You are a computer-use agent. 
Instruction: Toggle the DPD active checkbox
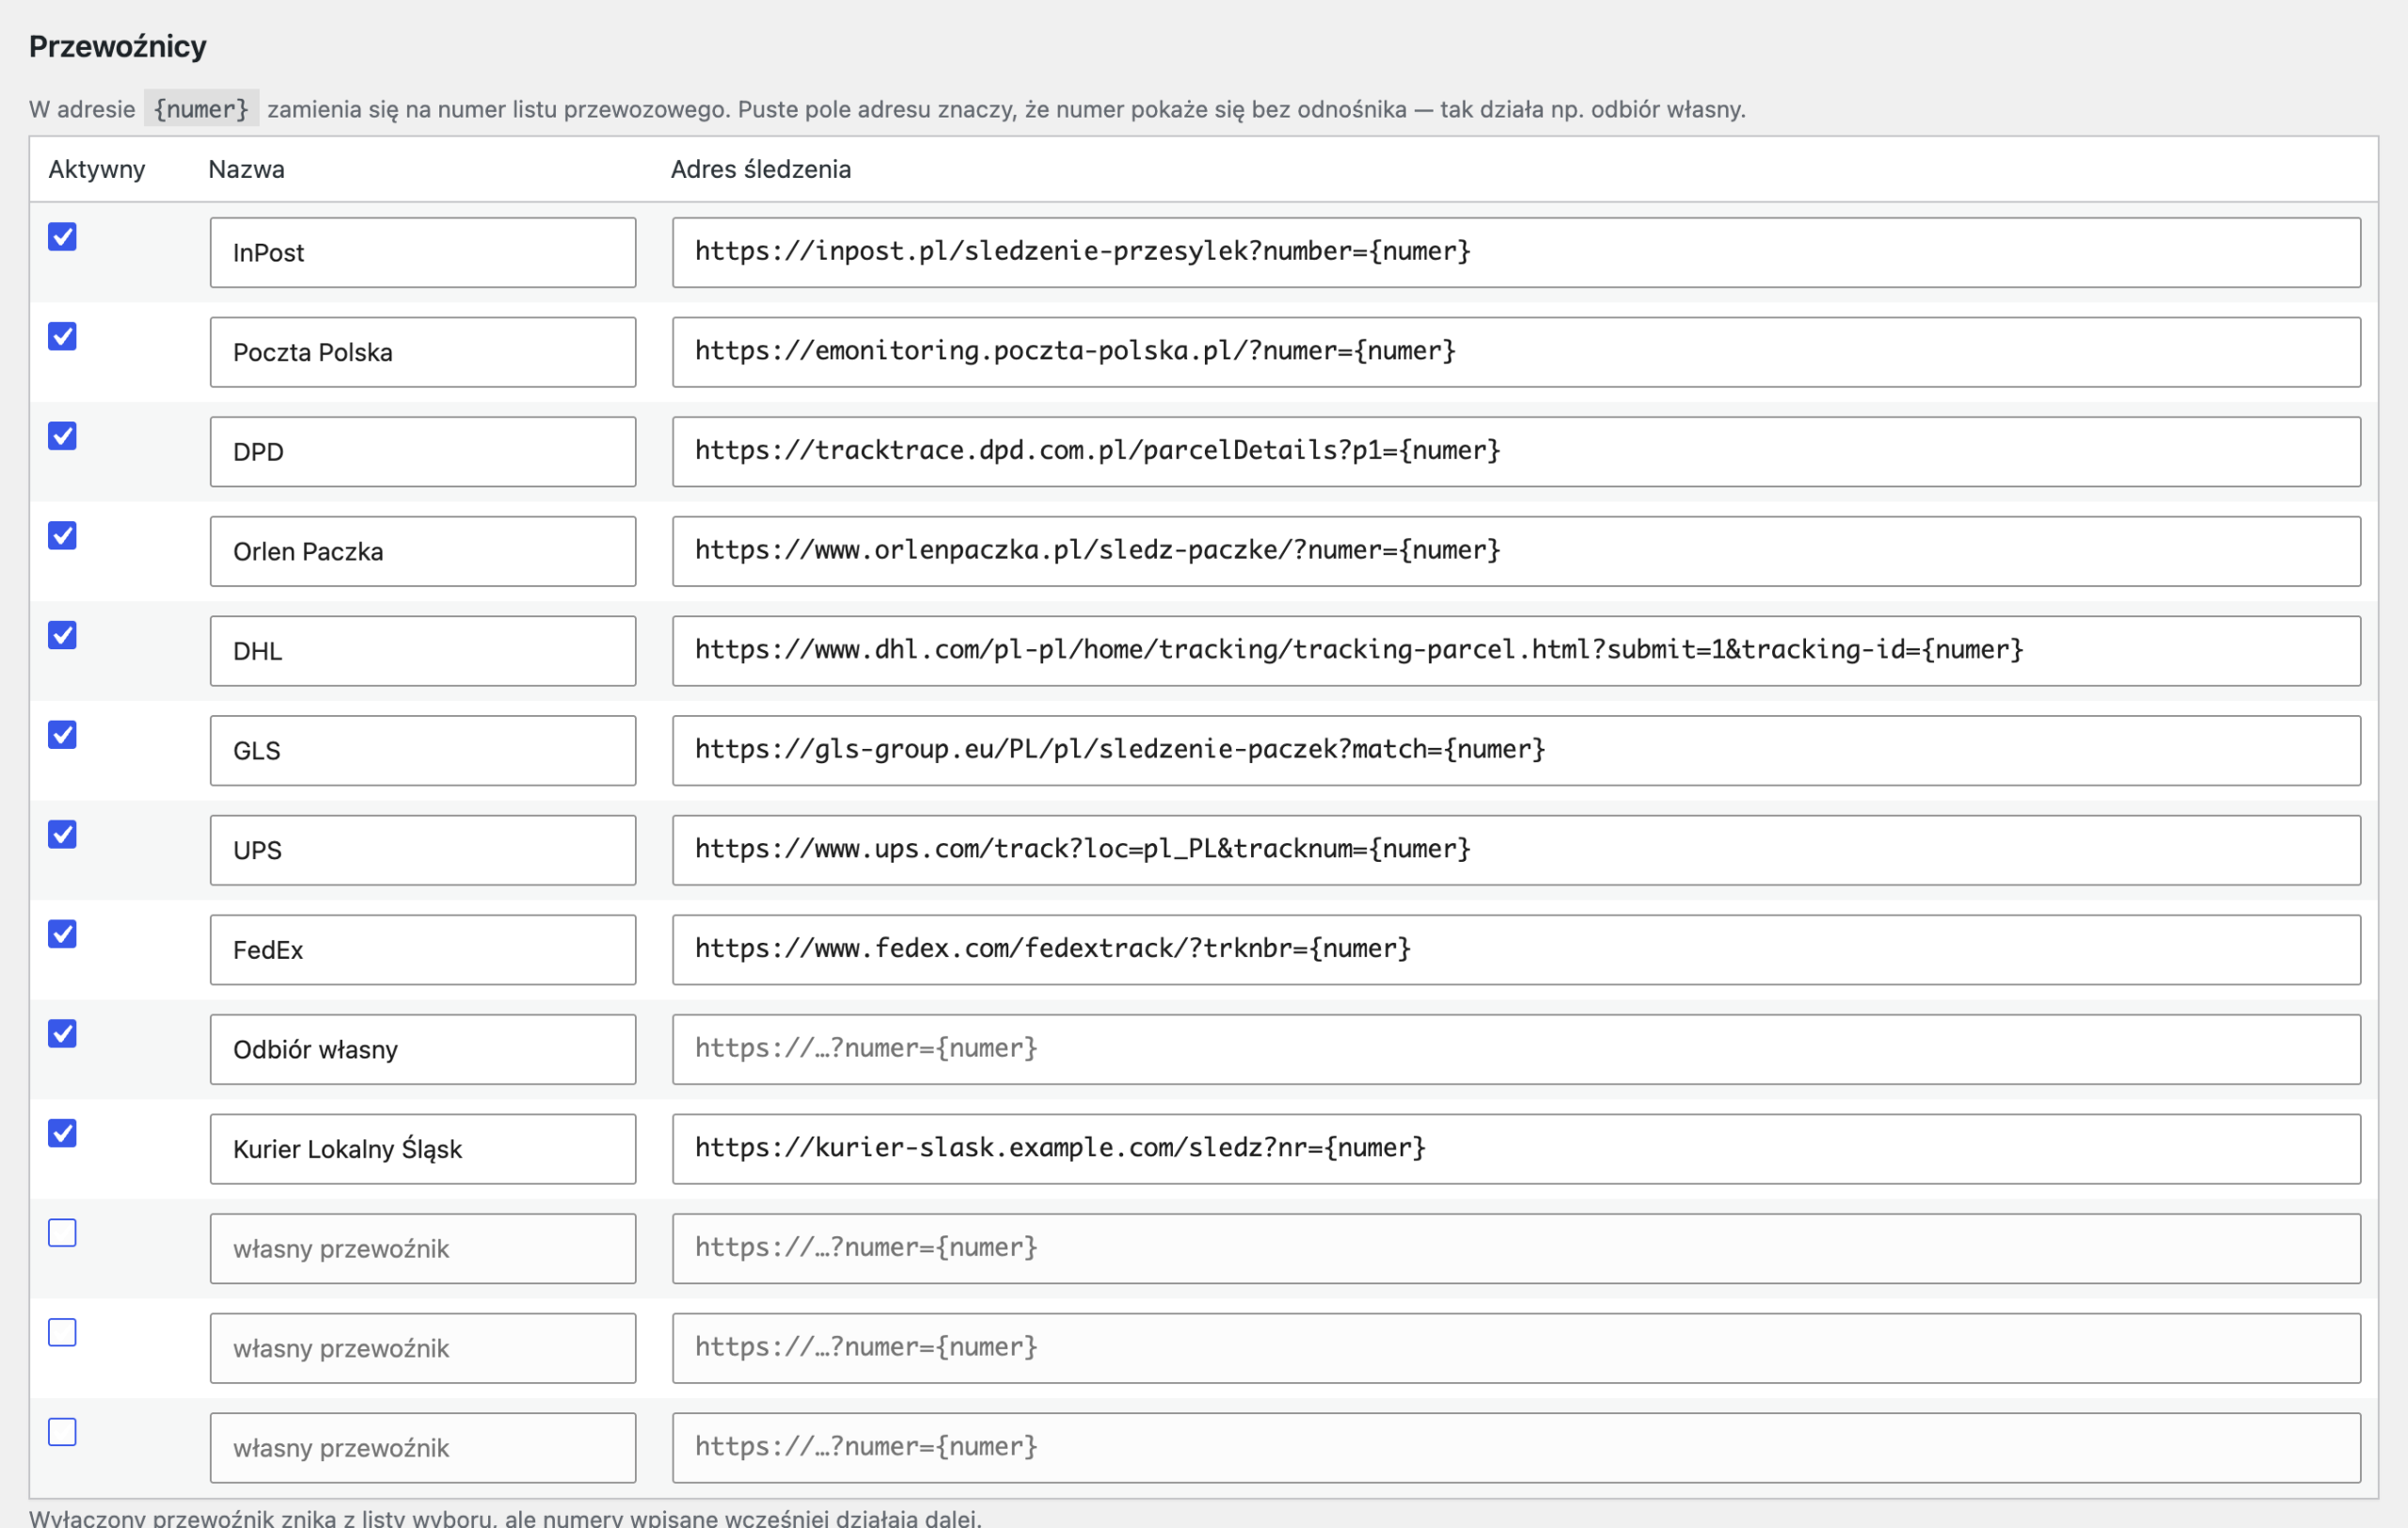tap(62, 436)
